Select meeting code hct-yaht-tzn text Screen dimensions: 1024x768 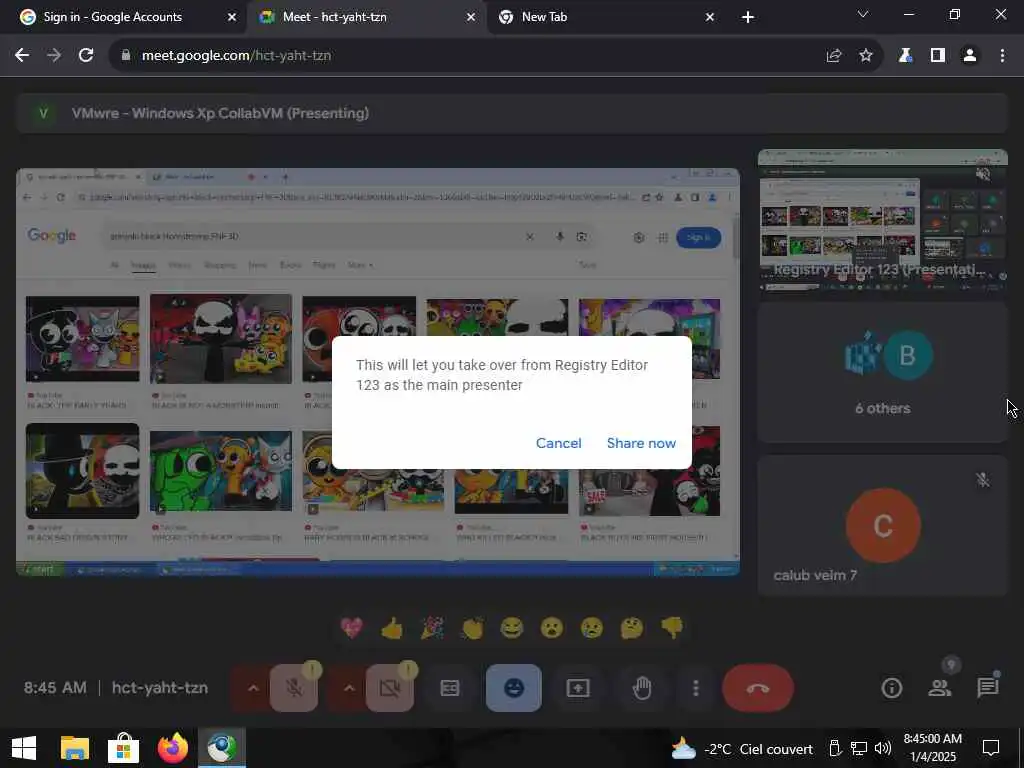click(160, 688)
